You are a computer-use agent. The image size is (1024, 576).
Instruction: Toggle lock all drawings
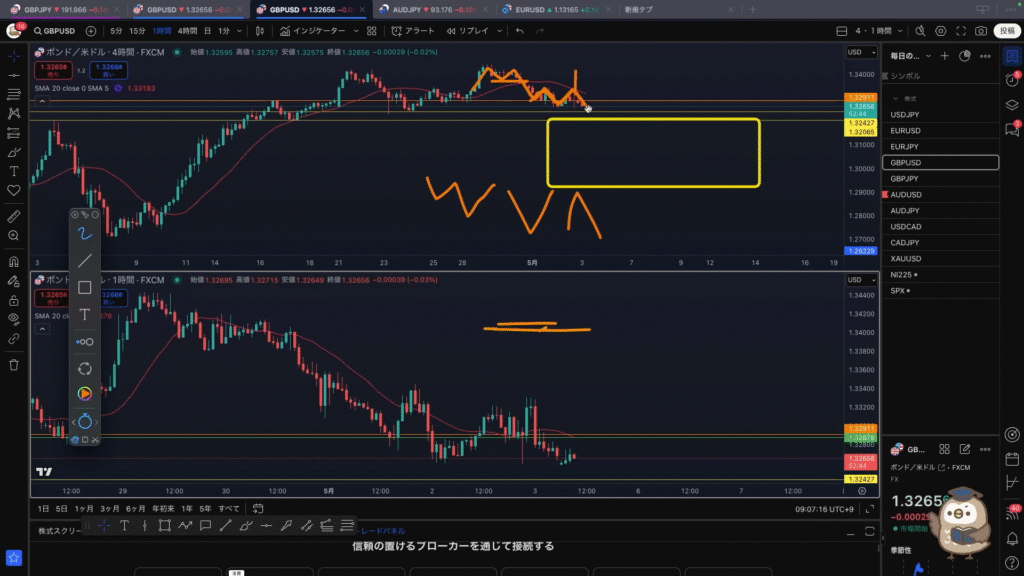(14, 300)
